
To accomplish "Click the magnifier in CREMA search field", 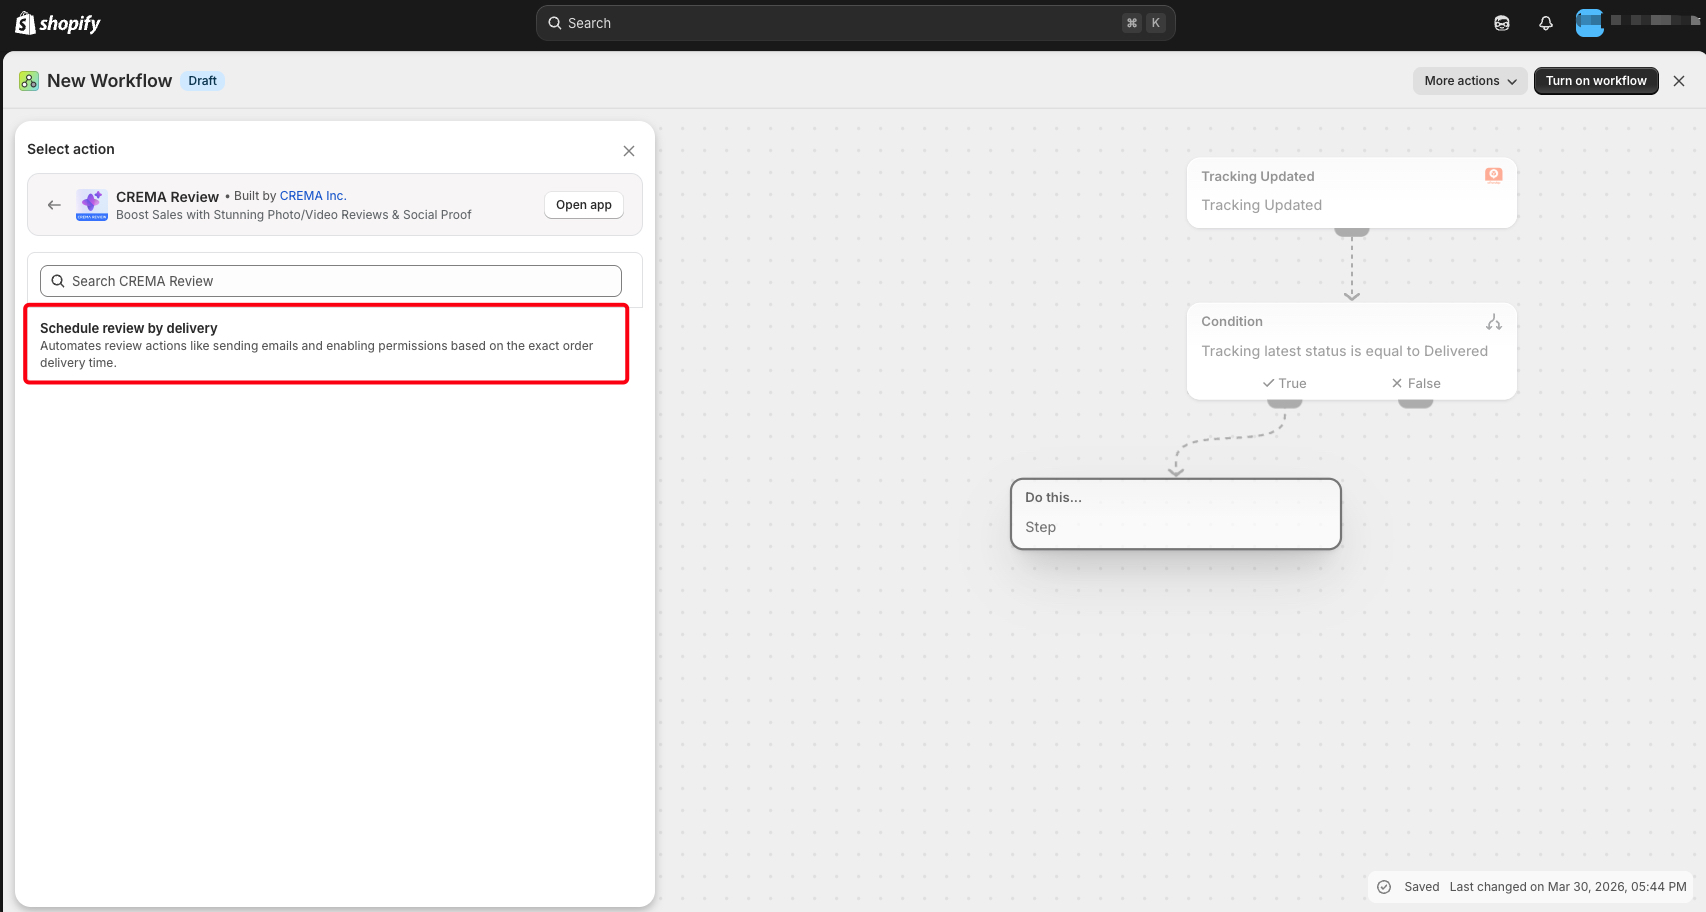I will [x=58, y=281].
